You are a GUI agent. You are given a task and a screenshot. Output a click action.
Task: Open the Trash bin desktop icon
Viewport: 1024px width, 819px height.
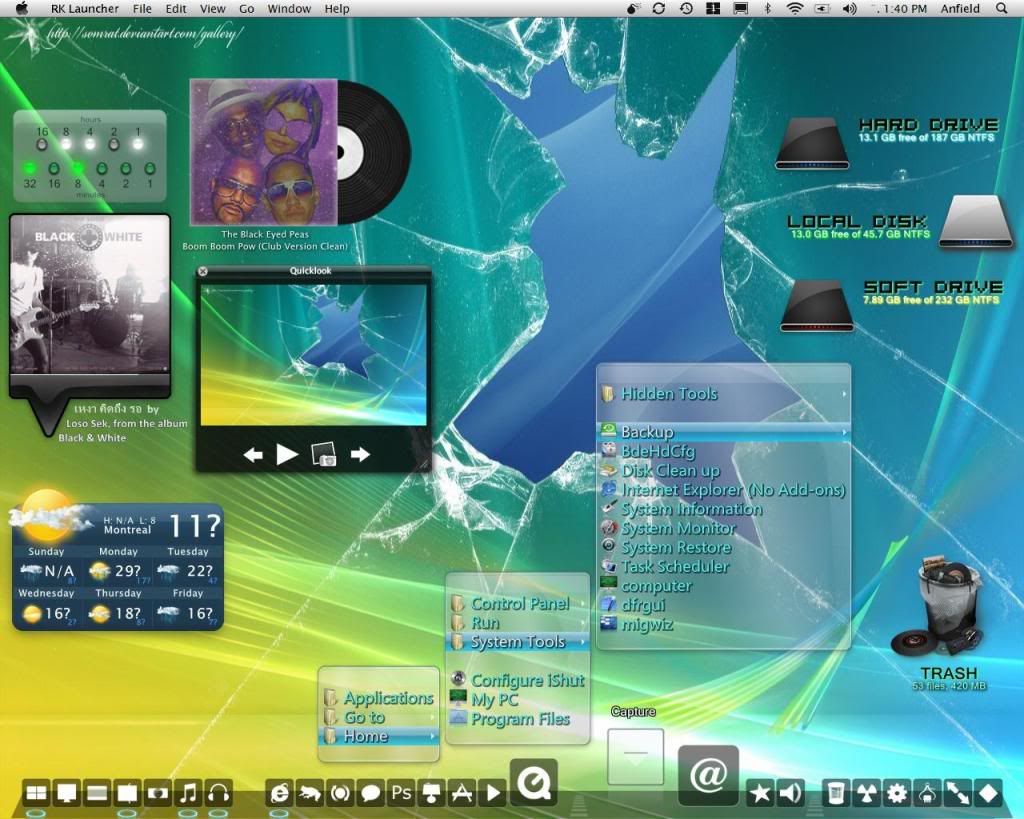click(939, 606)
